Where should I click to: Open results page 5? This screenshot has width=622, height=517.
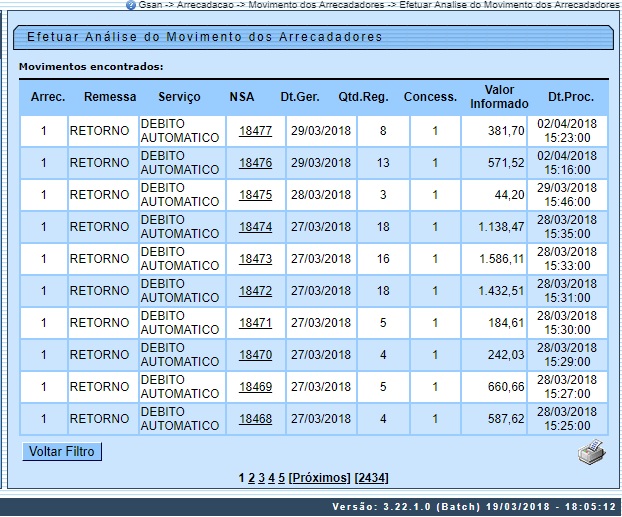281,478
